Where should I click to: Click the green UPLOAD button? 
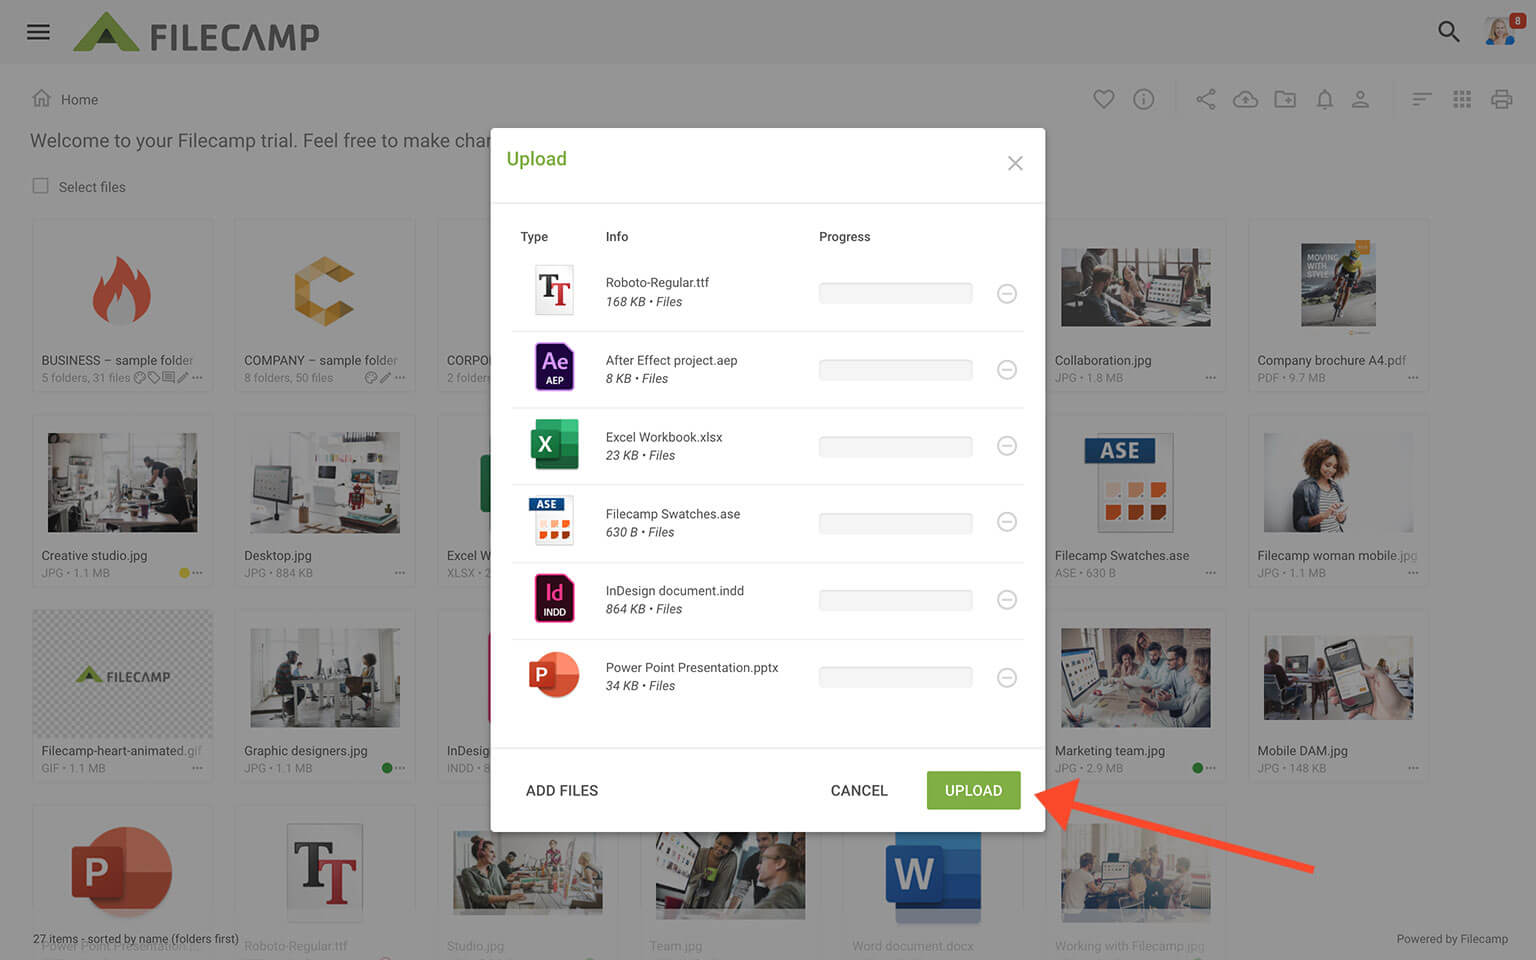click(973, 790)
